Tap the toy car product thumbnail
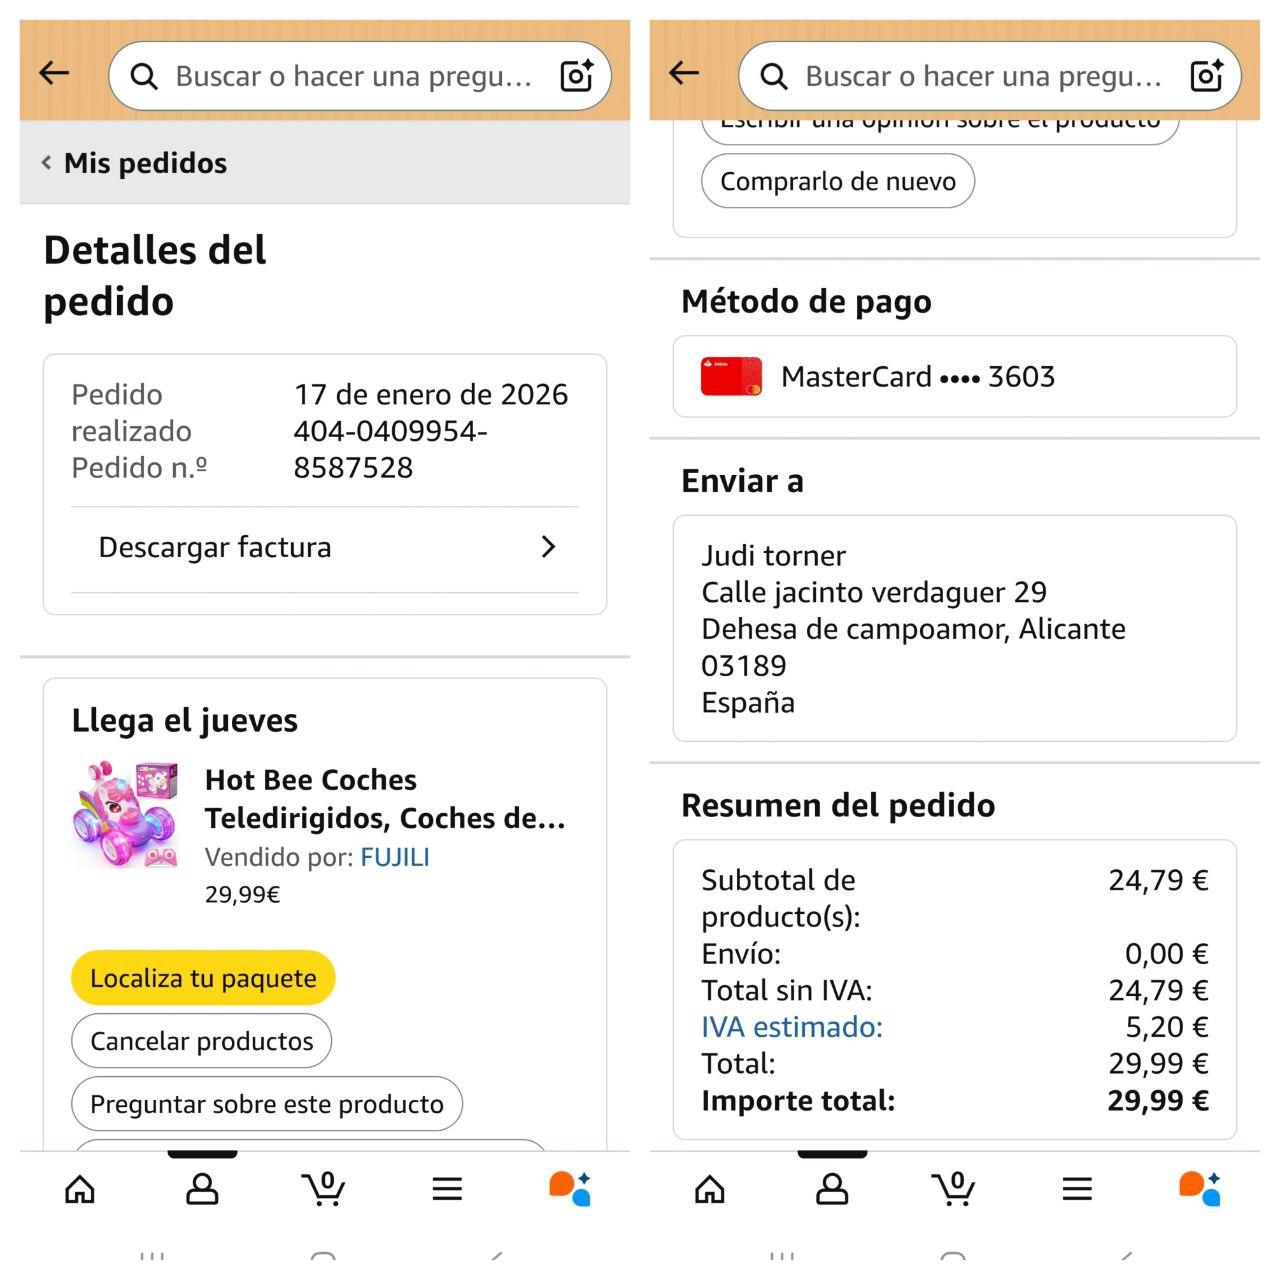Image resolution: width=1280 pixels, height=1280 pixels. tap(125, 815)
